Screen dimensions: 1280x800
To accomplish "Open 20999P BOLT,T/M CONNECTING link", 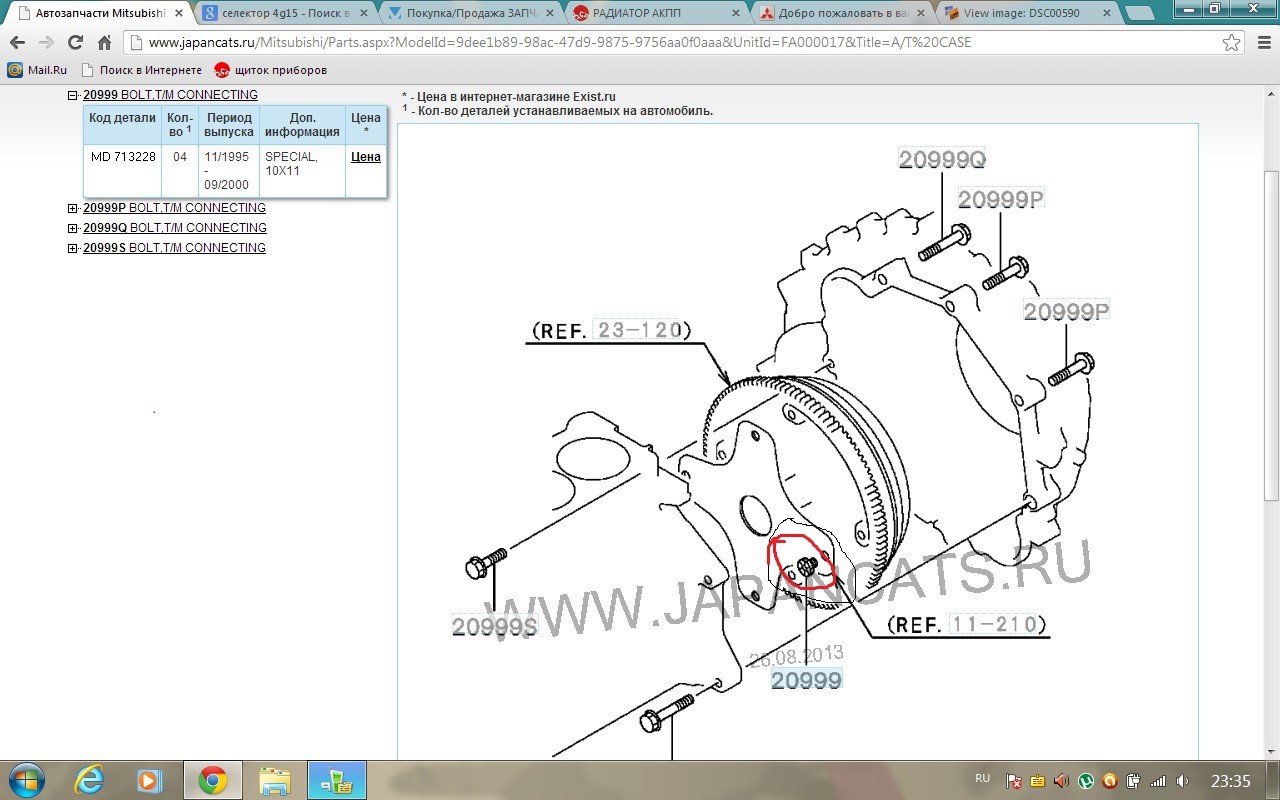I will click(174, 208).
